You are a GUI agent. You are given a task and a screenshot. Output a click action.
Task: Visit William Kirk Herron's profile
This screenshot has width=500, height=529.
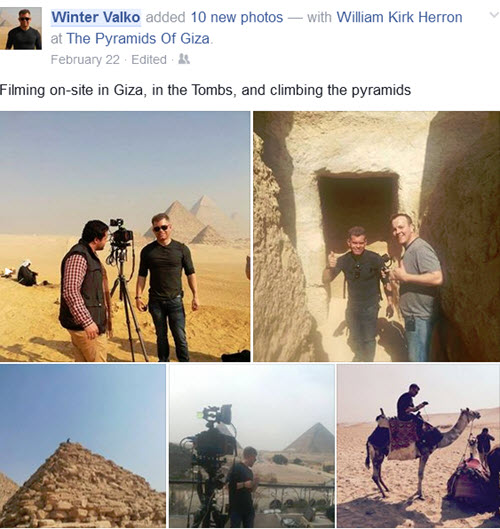(399, 17)
